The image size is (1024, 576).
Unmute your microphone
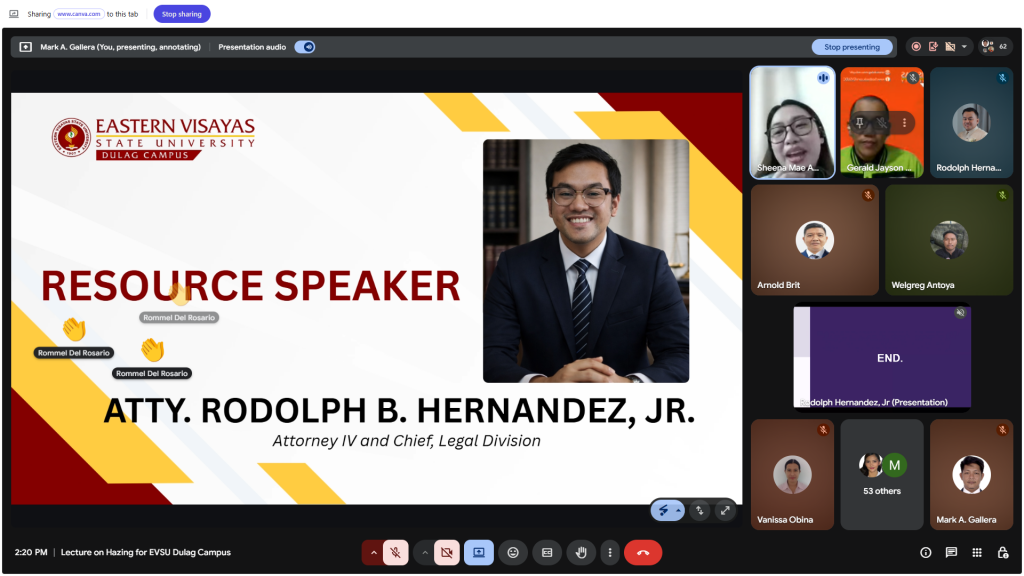tap(396, 552)
